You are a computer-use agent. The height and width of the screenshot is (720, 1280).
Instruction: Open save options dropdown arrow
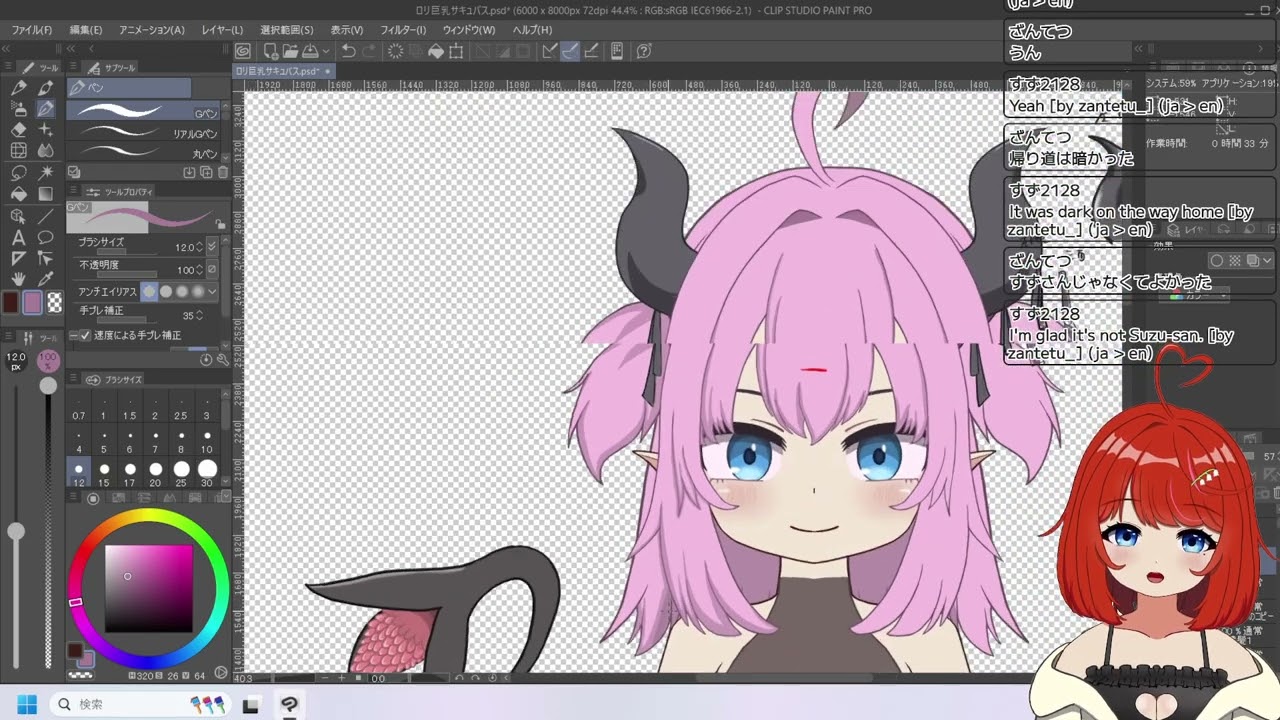pos(326,51)
